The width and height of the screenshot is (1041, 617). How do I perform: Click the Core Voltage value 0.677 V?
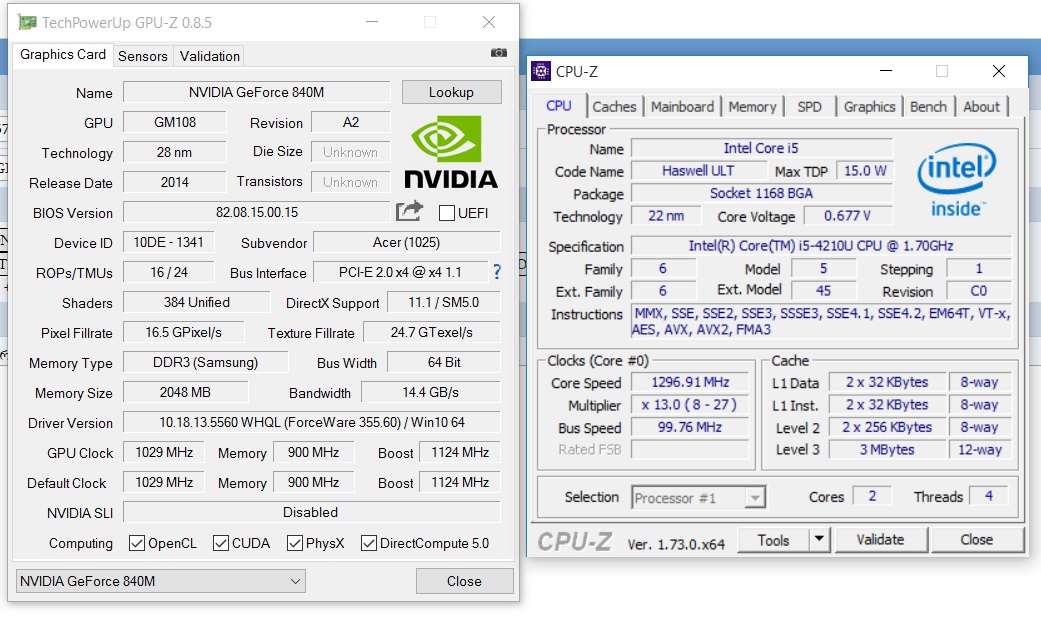click(848, 216)
